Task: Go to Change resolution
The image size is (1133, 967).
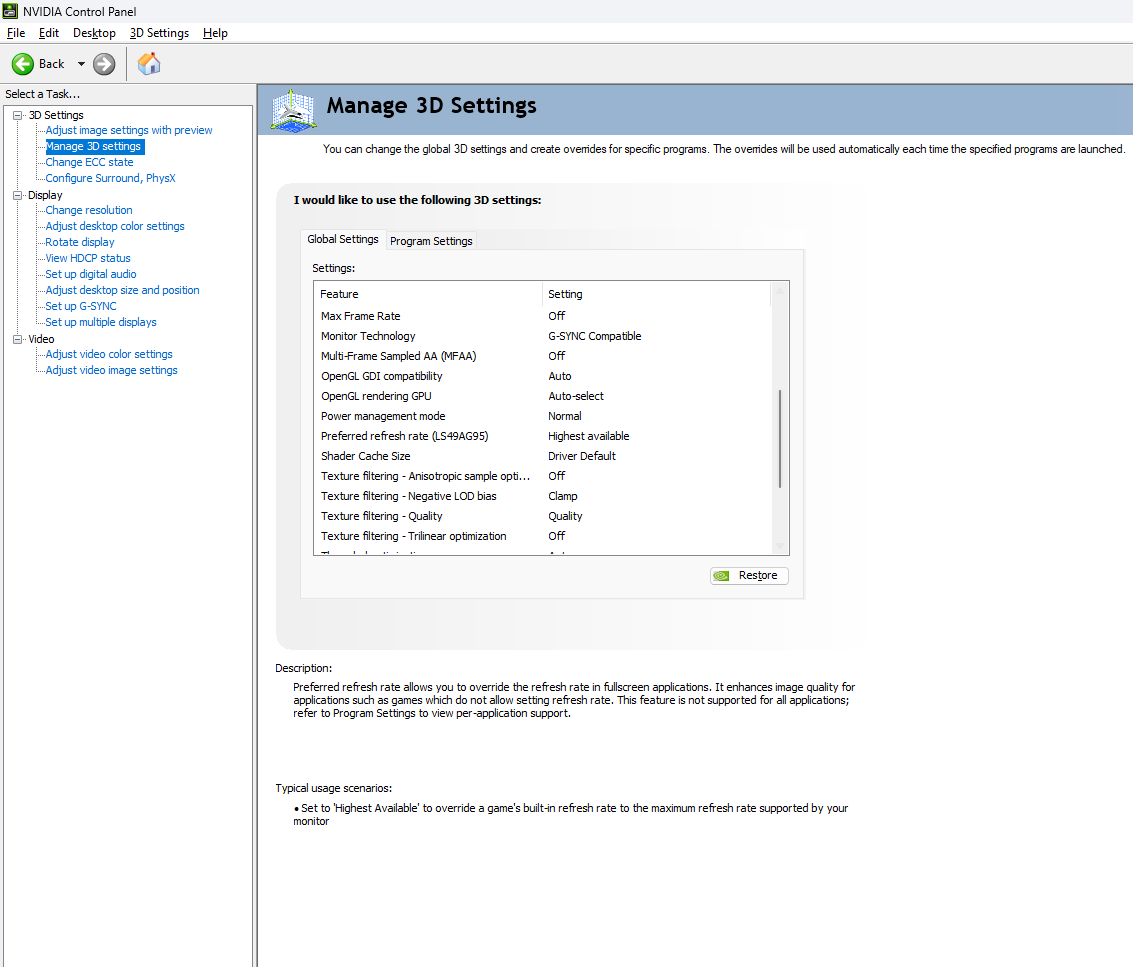Action: [89, 210]
